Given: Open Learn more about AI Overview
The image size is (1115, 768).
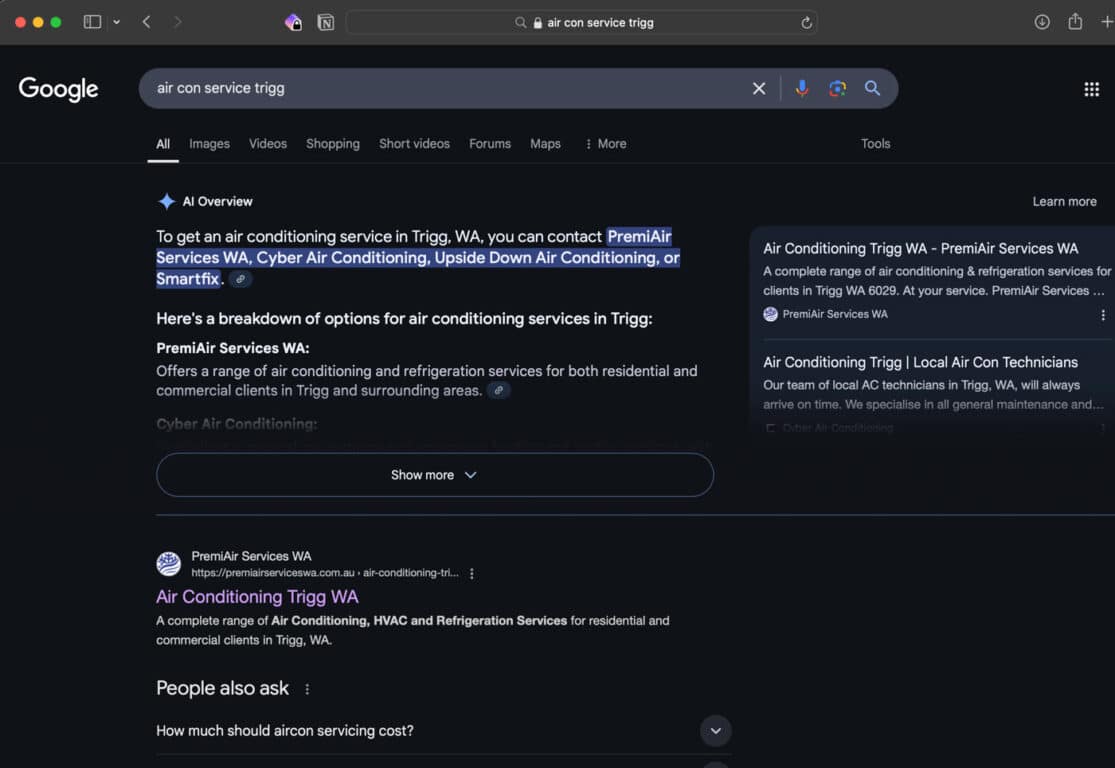Looking at the screenshot, I should 1064,201.
